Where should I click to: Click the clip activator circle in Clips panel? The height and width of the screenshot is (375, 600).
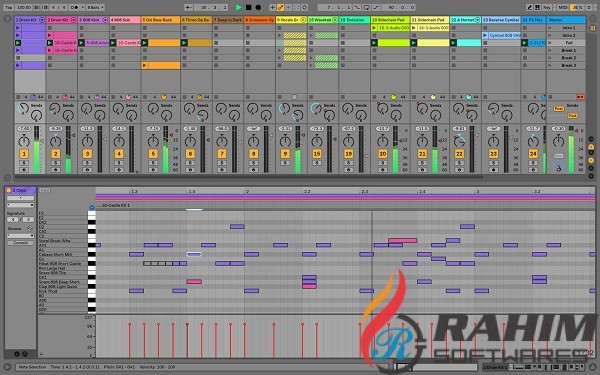pyautogui.click(x=9, y=190)
